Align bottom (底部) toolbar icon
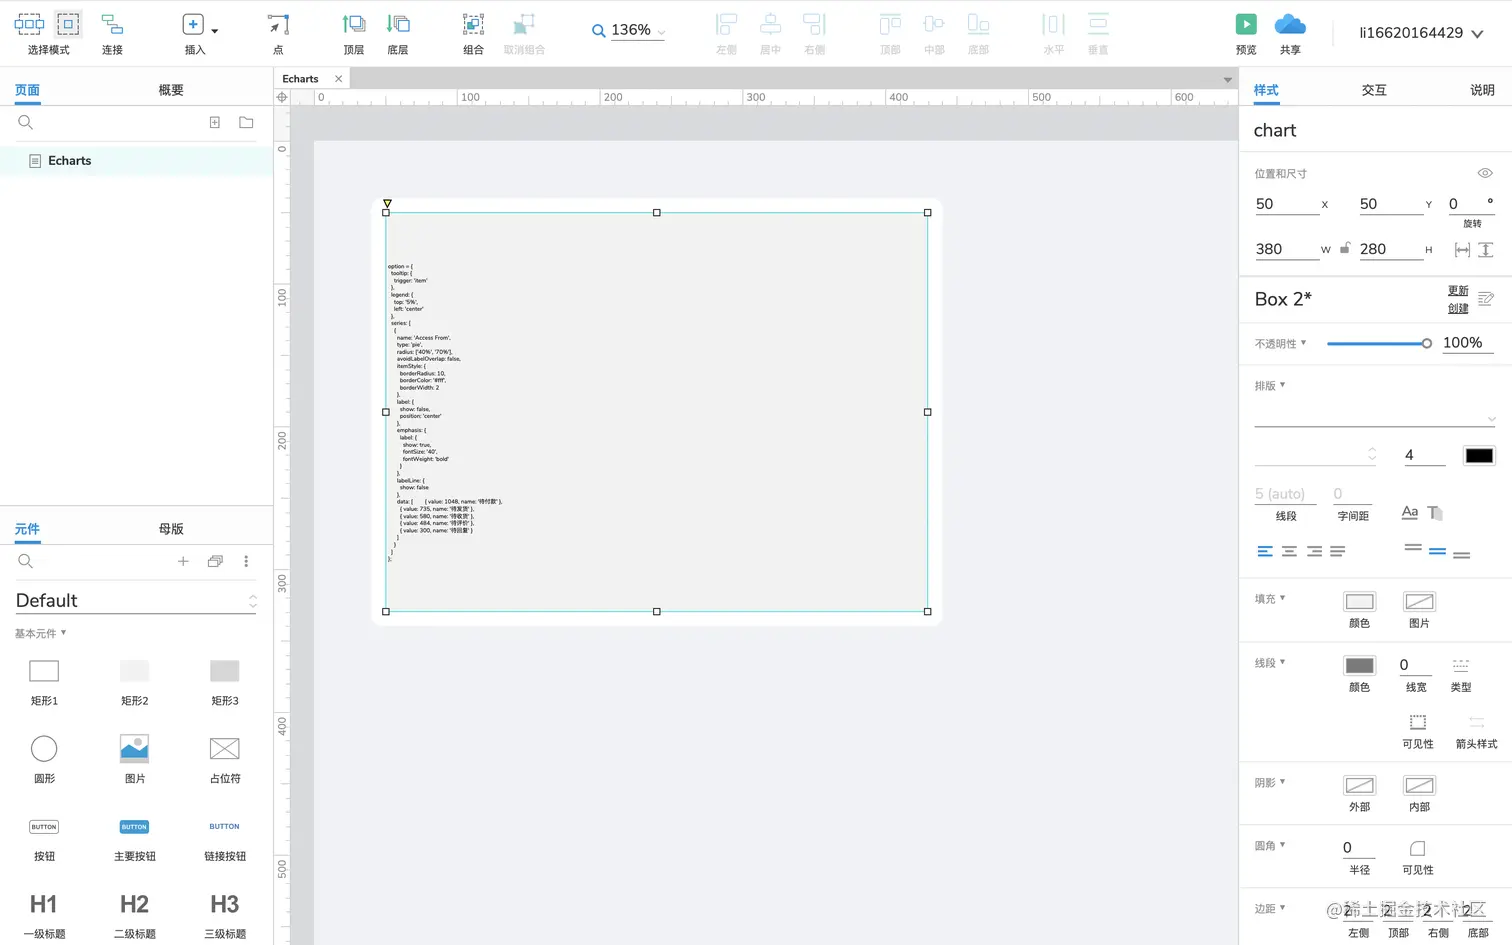Image resolution: width=1512 pixels, height=945 pixels. coord(978,25)
